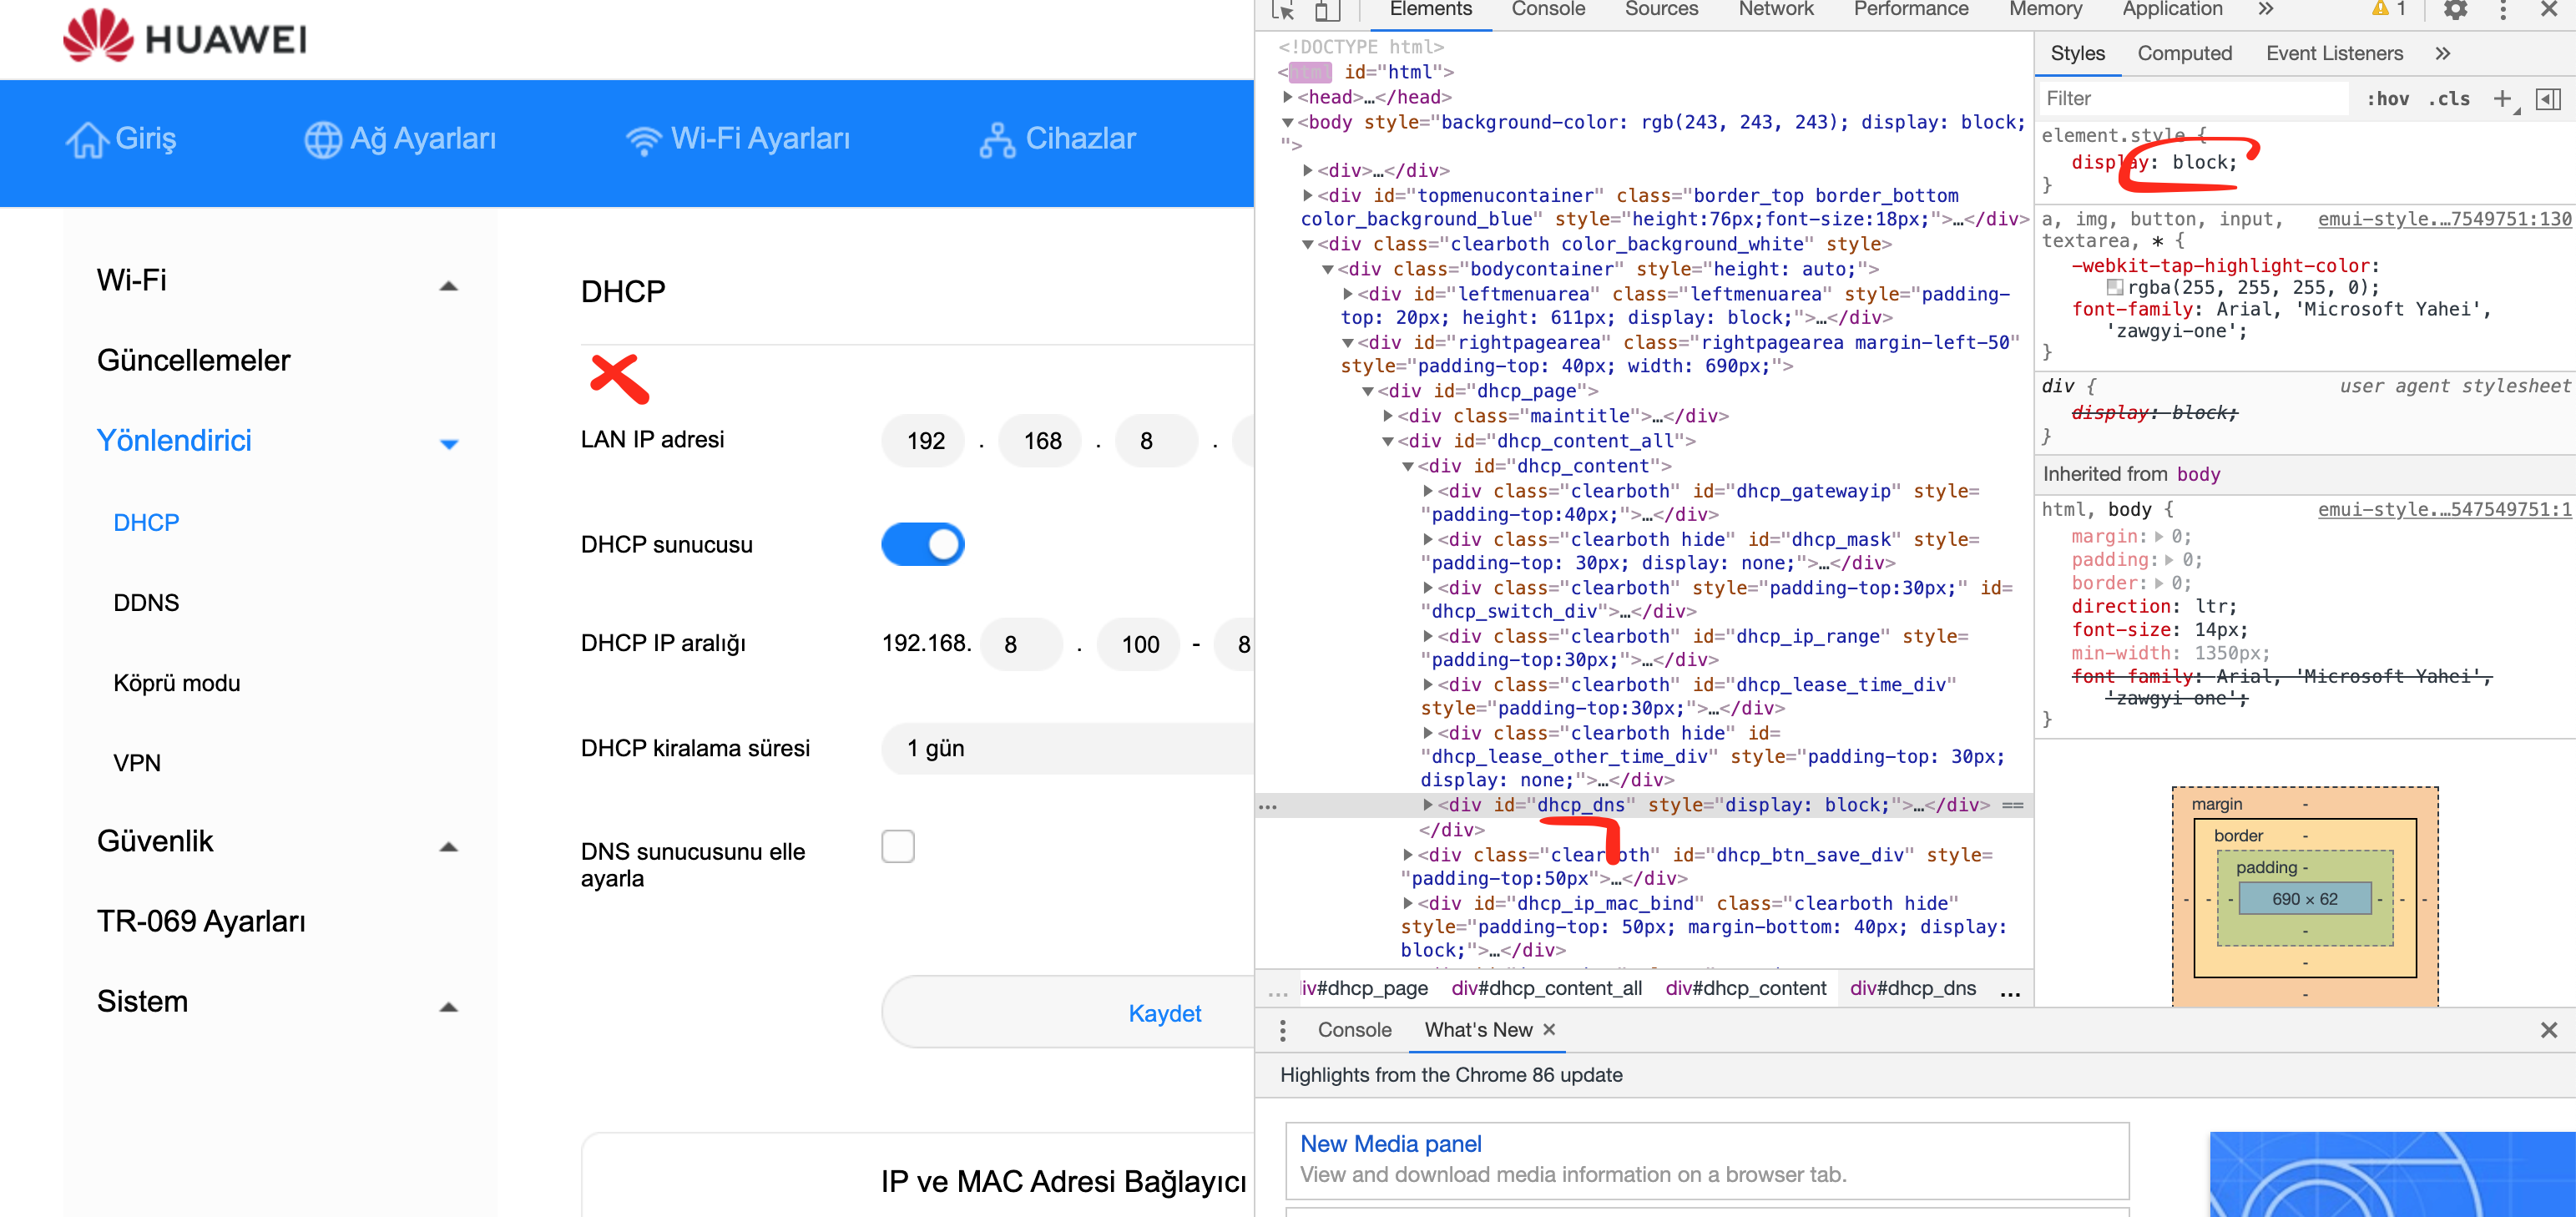Viewport: 2576px width, 1217px height.
Task: Open DevTools settings gear
Action: coord(2455,10)
